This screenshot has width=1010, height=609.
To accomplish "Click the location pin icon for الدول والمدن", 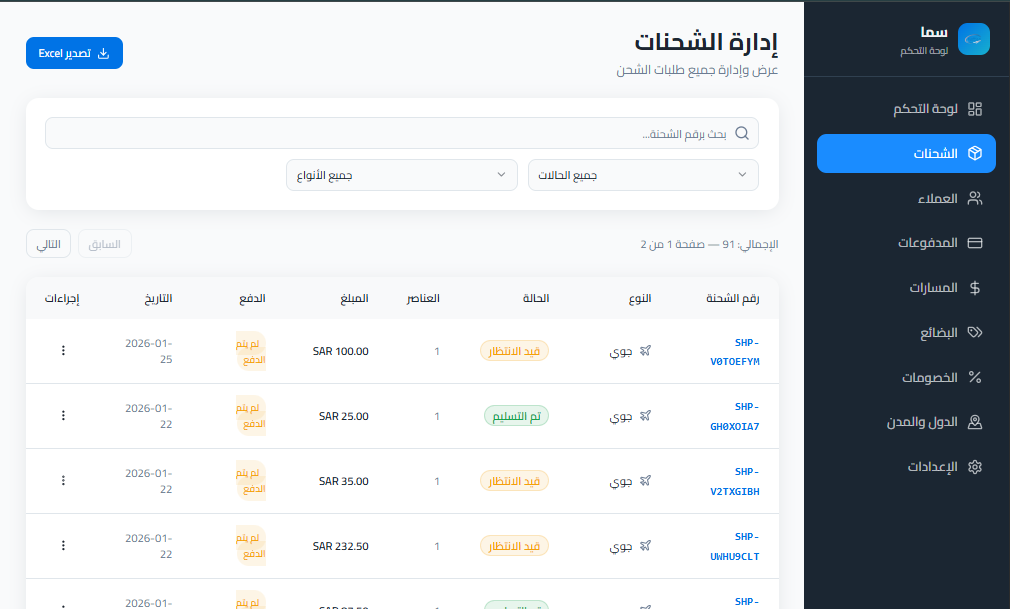I will pyautogui.click(x=976, y=422).
